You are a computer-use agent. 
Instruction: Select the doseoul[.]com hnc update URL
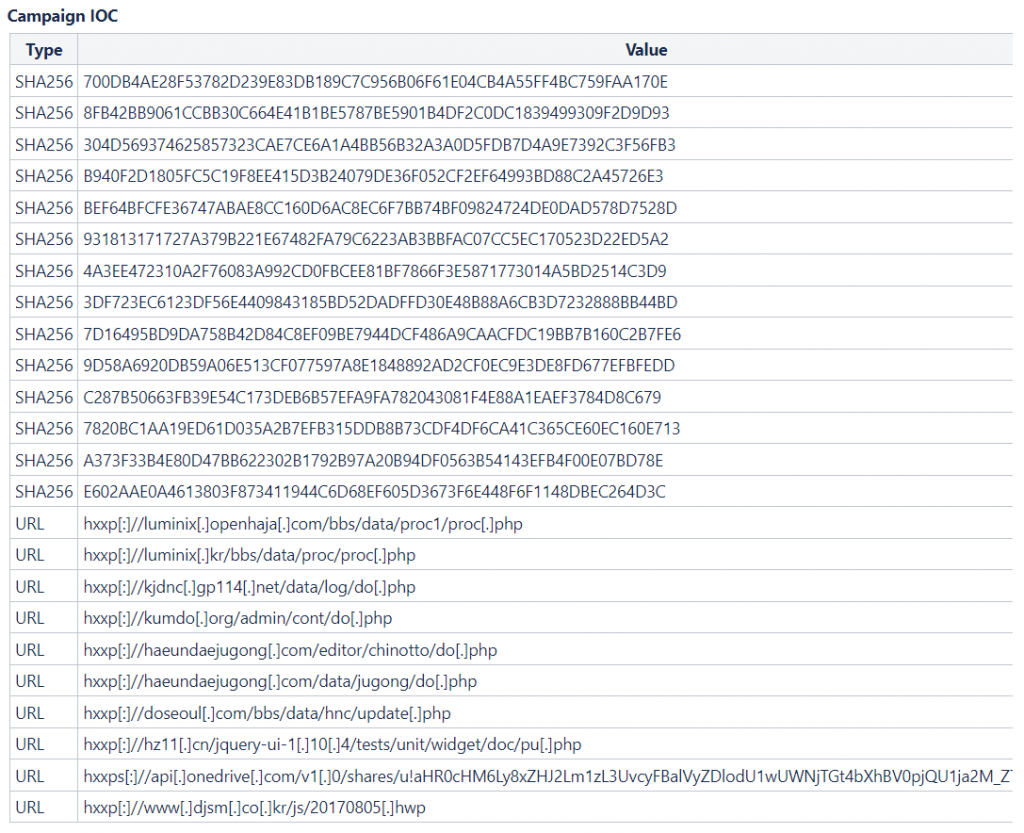(x=268, y=713)
